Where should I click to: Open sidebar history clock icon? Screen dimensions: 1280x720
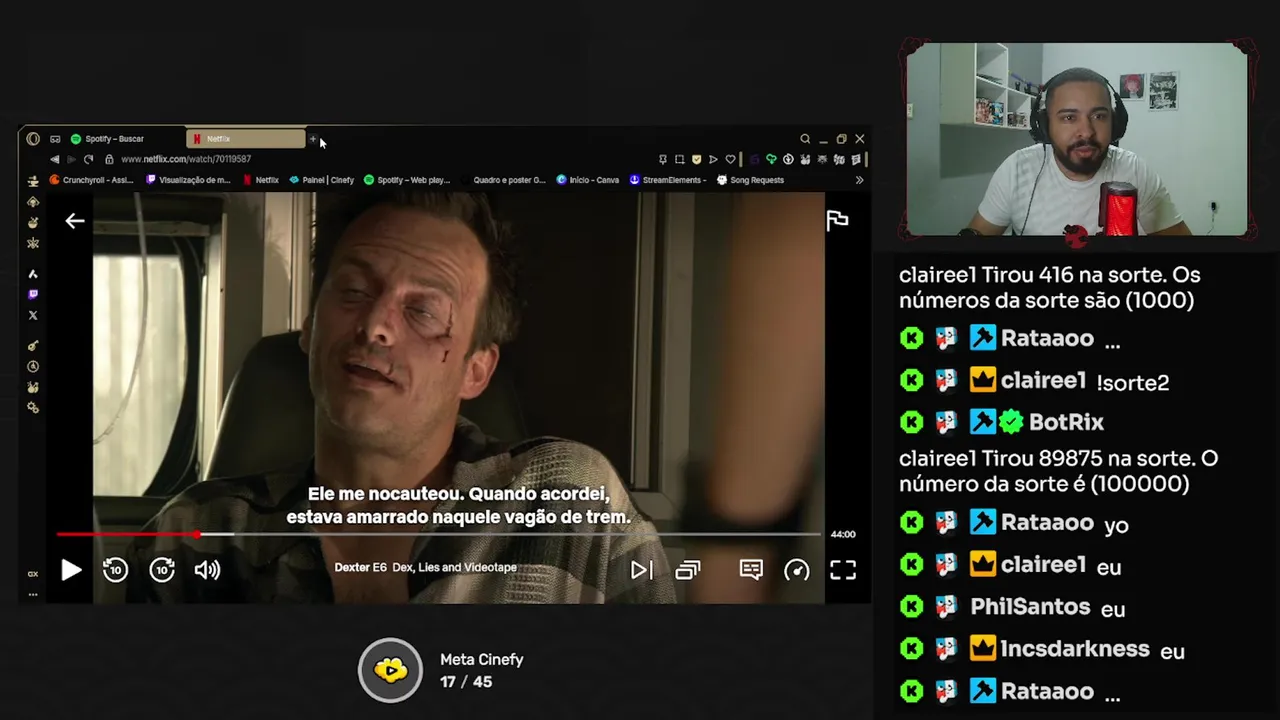pyautogui.click(x=33, y=367)
